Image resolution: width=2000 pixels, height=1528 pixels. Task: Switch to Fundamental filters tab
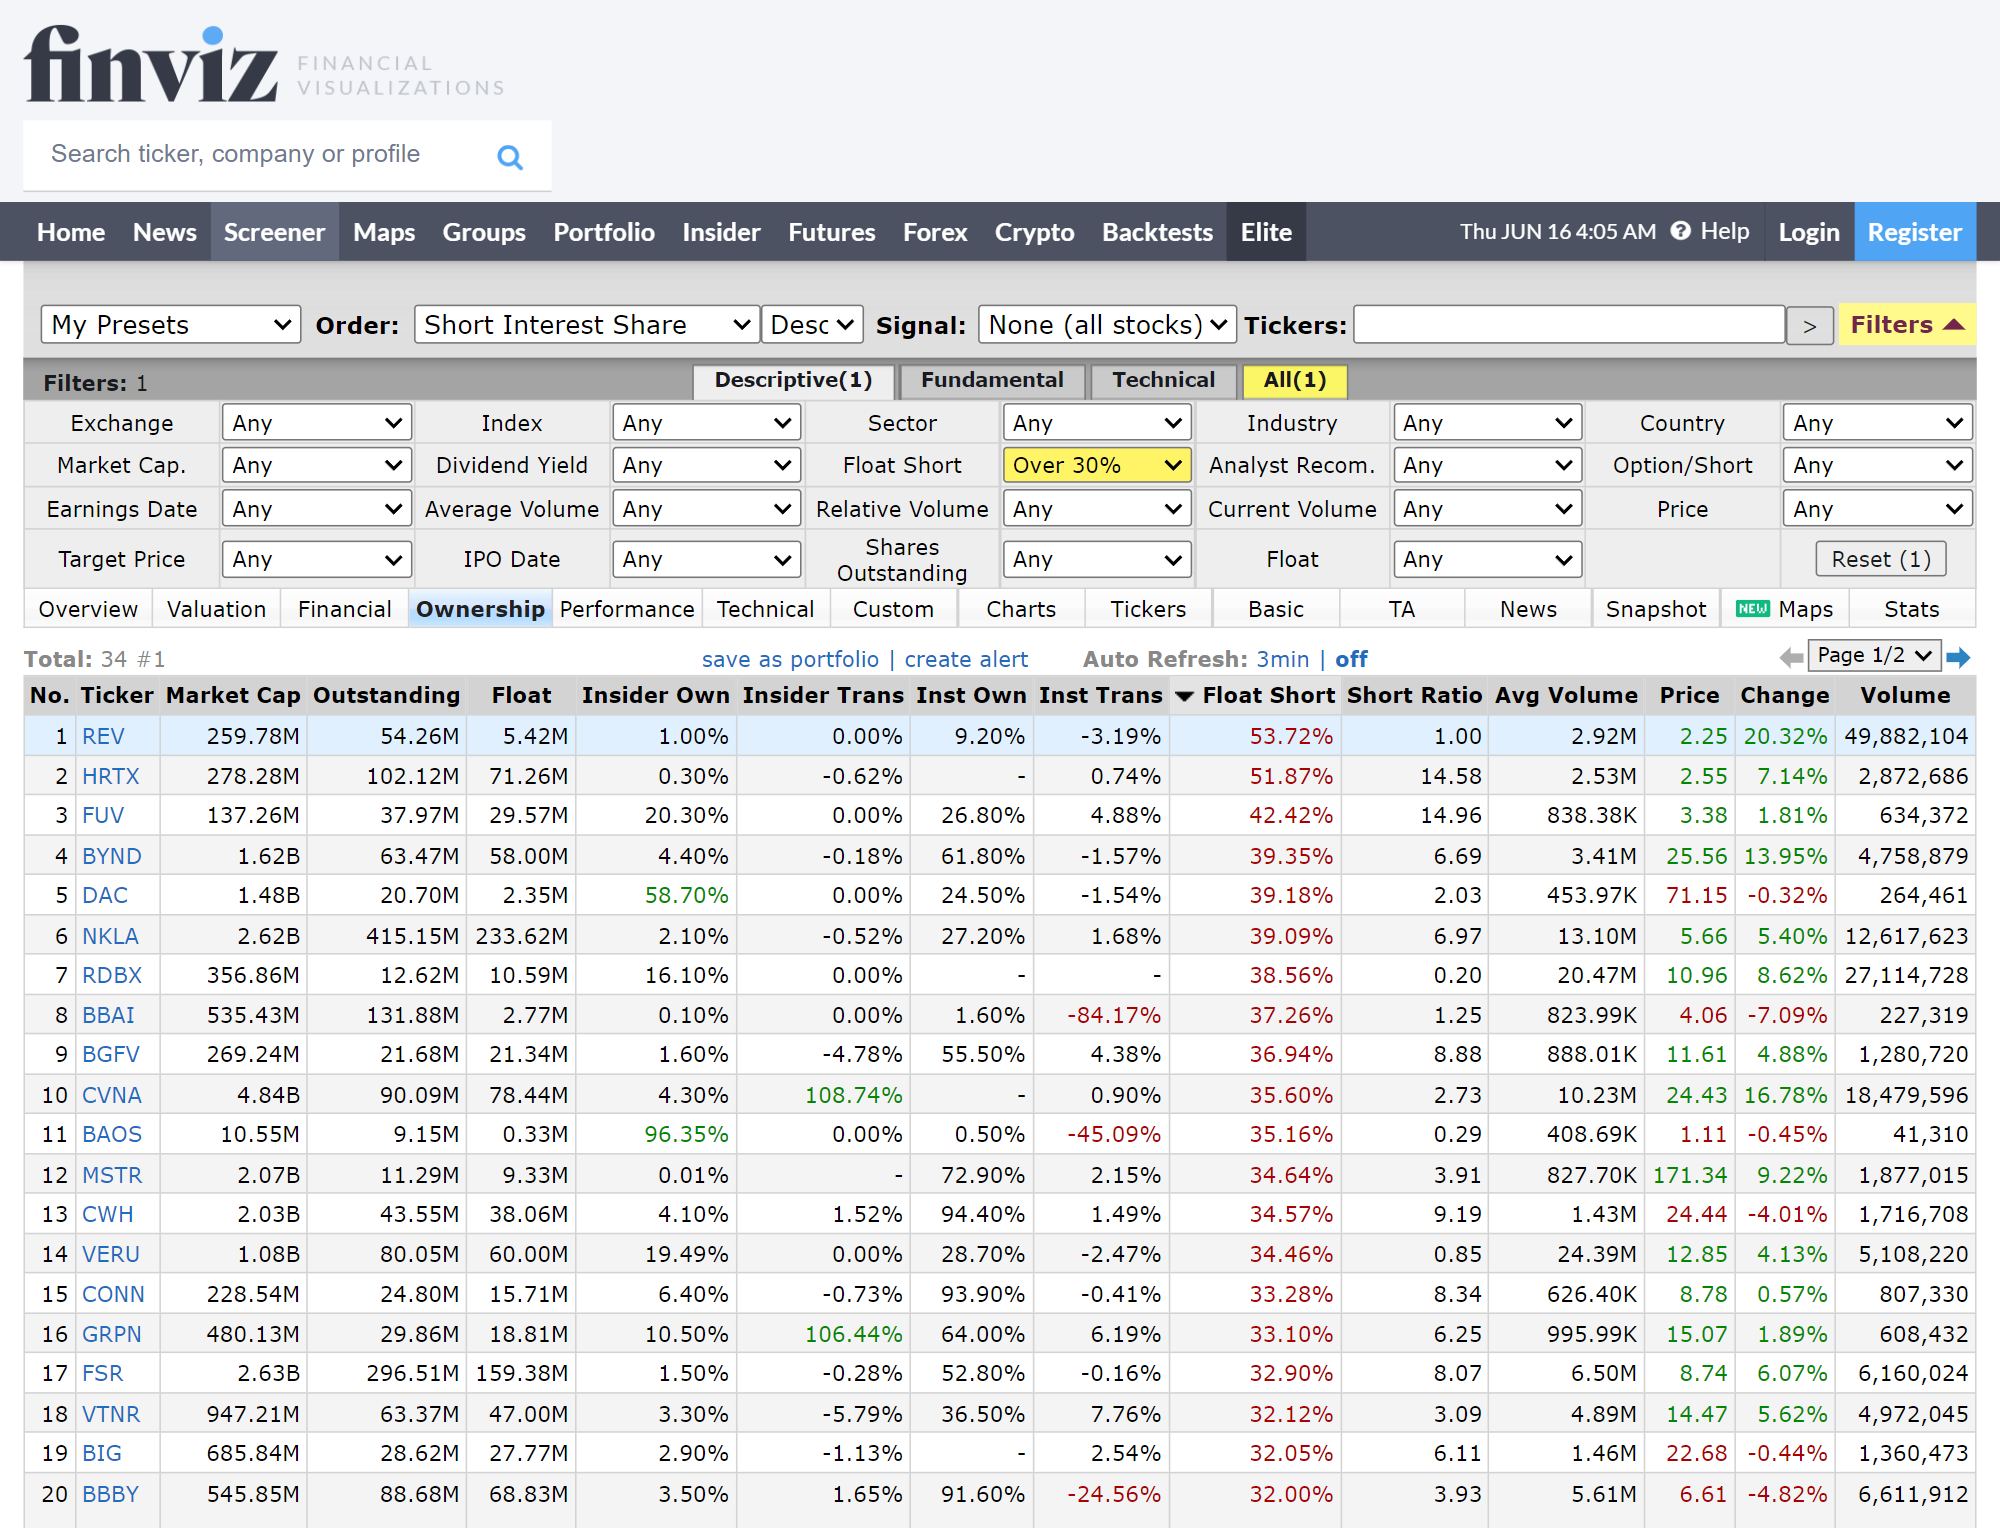992,380
